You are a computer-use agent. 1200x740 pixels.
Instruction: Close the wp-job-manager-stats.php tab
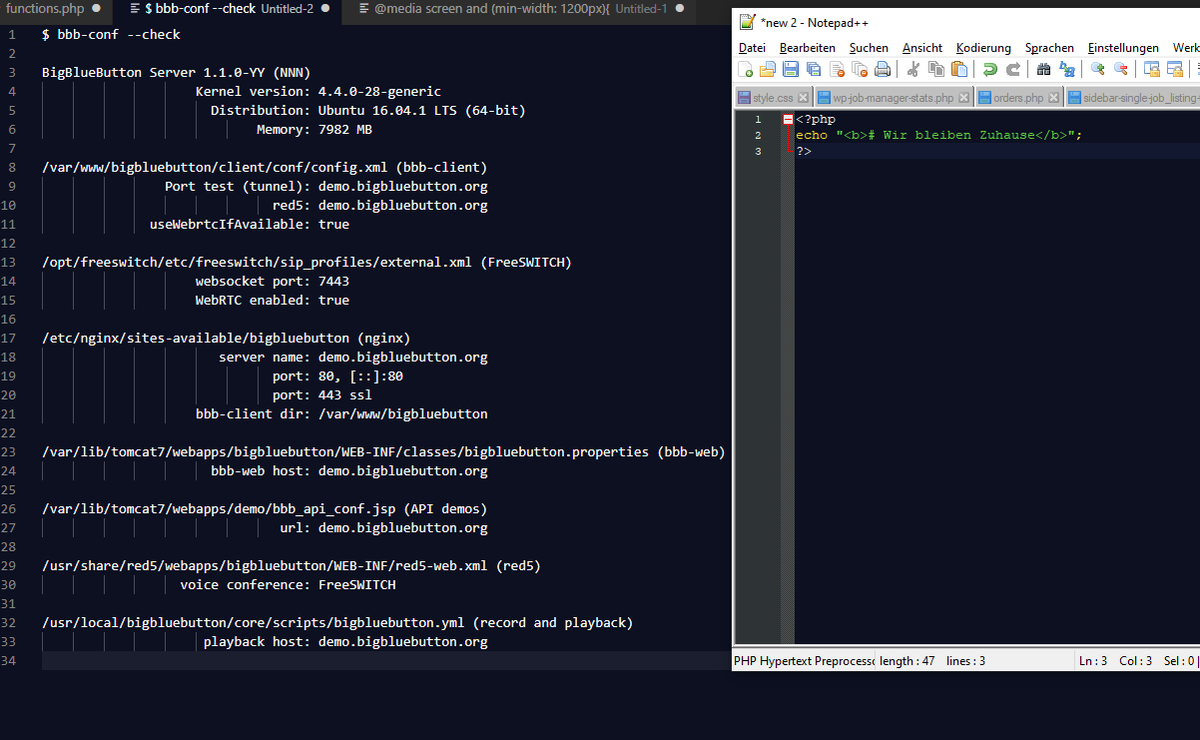[x=964, y=98]
